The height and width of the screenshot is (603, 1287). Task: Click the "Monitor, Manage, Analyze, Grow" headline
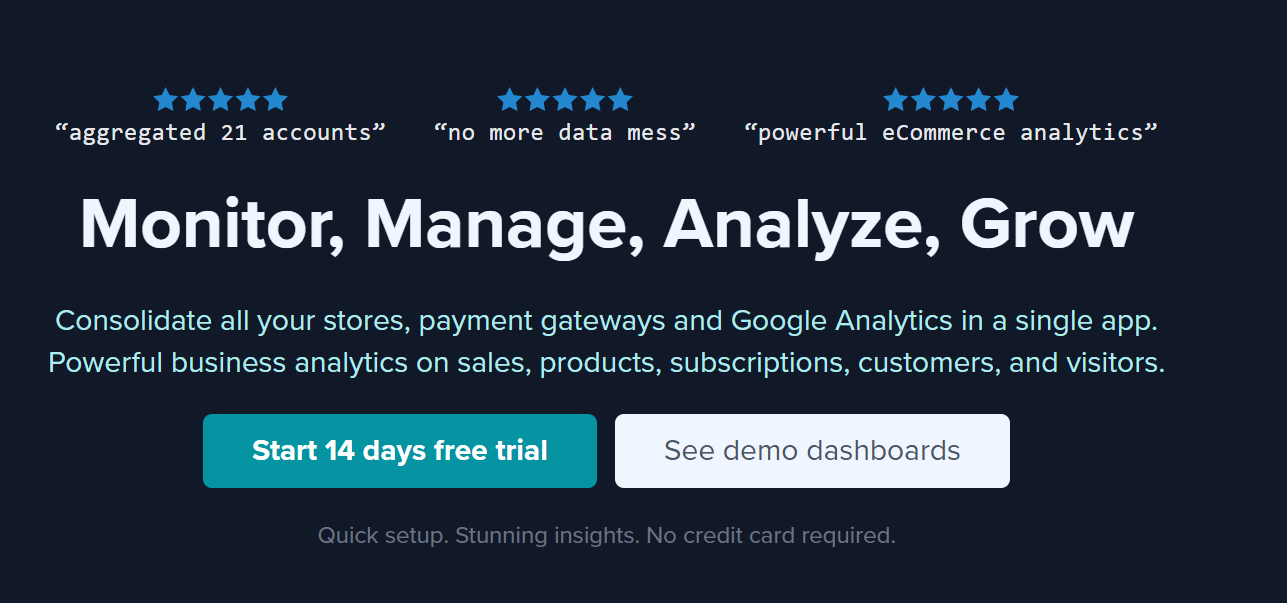[607, 224]
